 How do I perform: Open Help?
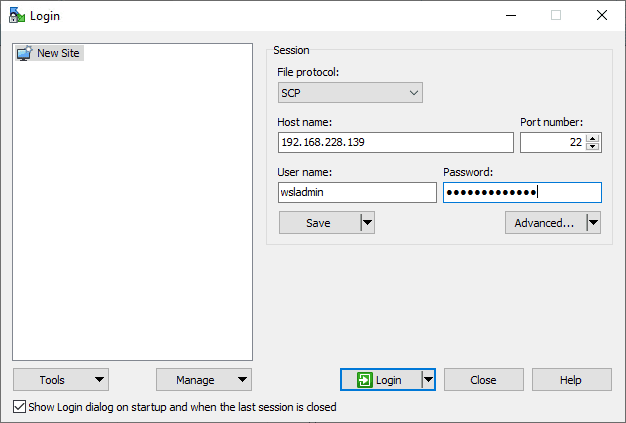(572, 380)
